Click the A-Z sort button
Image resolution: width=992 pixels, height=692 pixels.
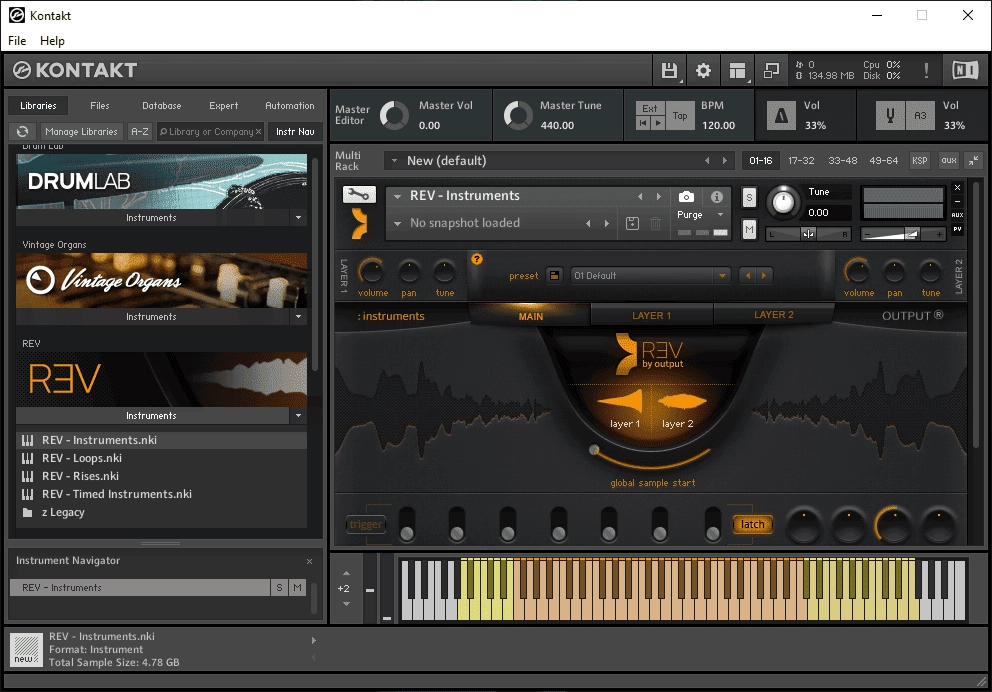tap(139, 132)
